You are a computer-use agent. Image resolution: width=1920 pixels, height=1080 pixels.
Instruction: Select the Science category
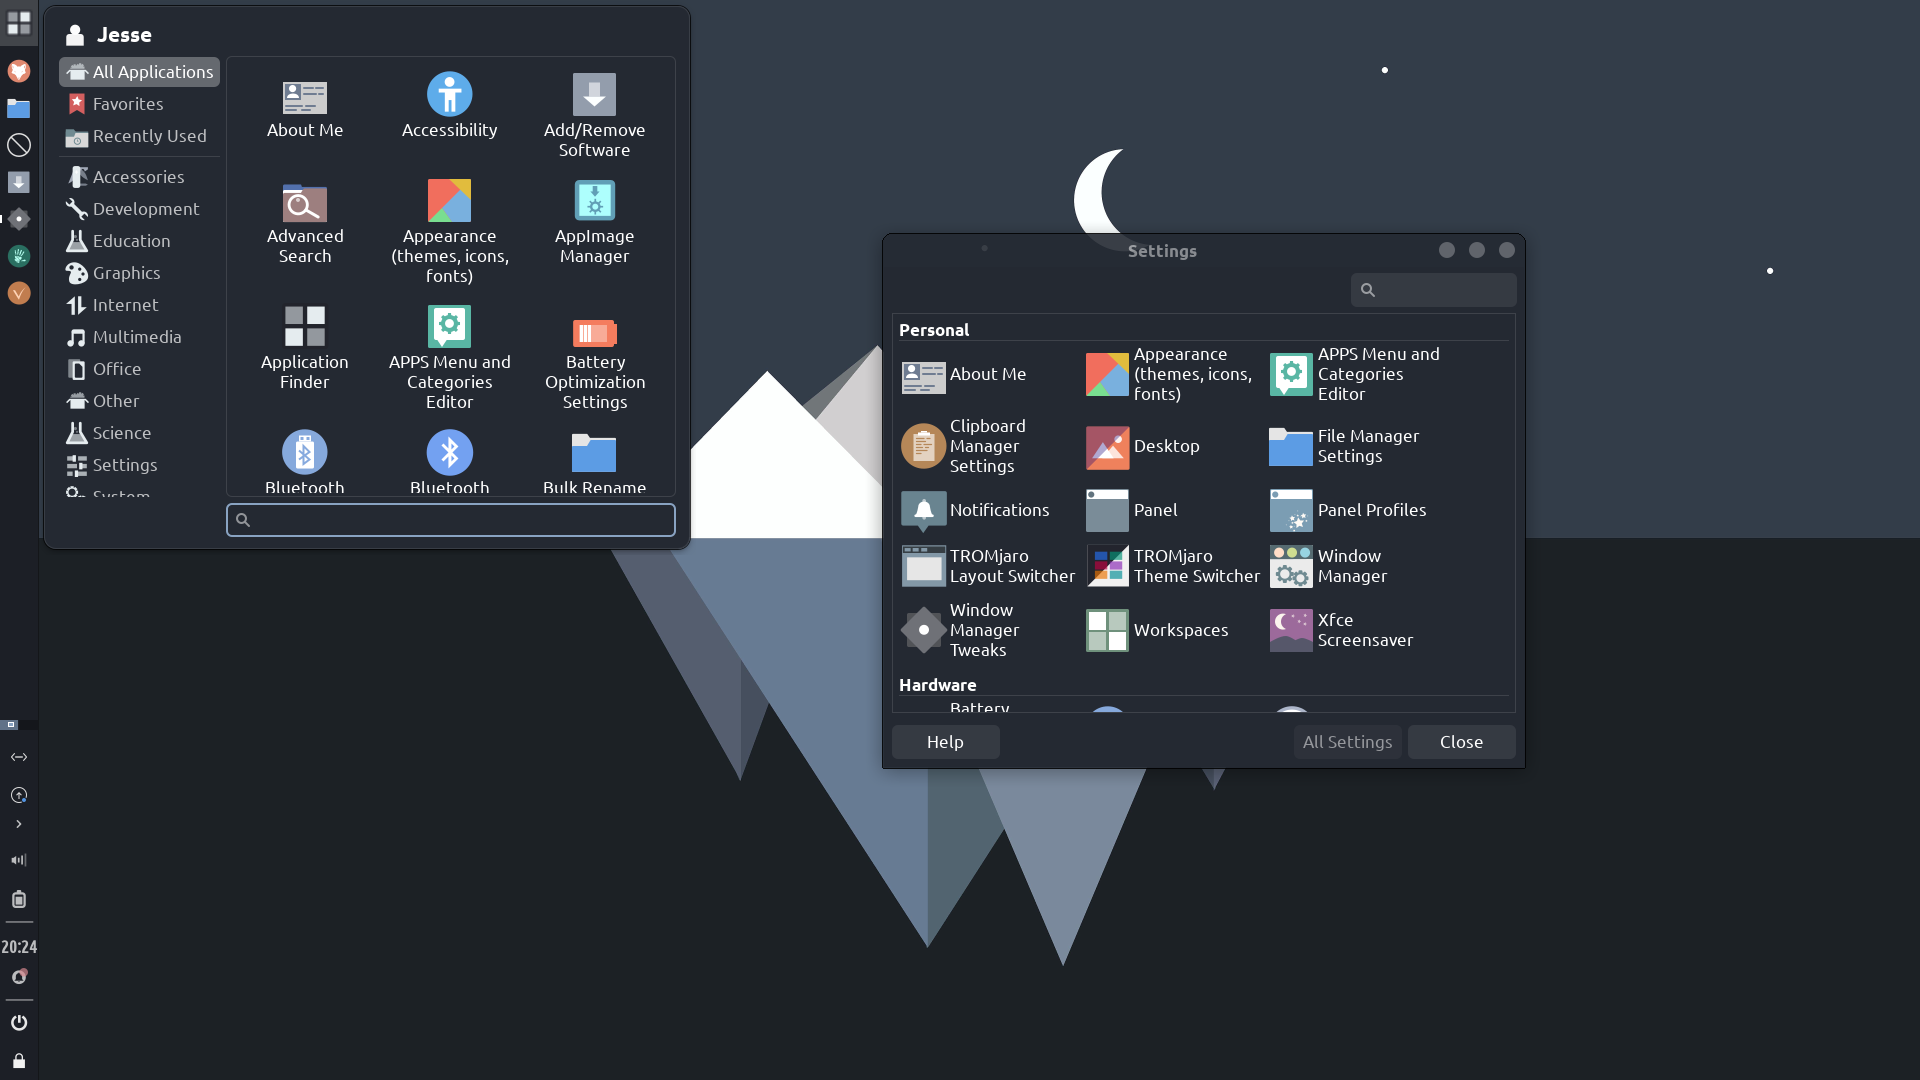pos(139,433)
